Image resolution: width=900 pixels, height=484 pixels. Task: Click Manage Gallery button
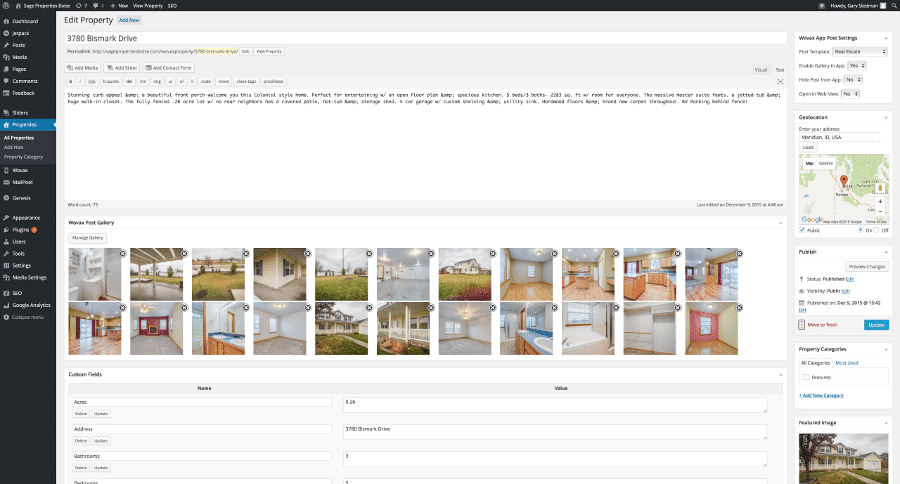coord(87,238)
